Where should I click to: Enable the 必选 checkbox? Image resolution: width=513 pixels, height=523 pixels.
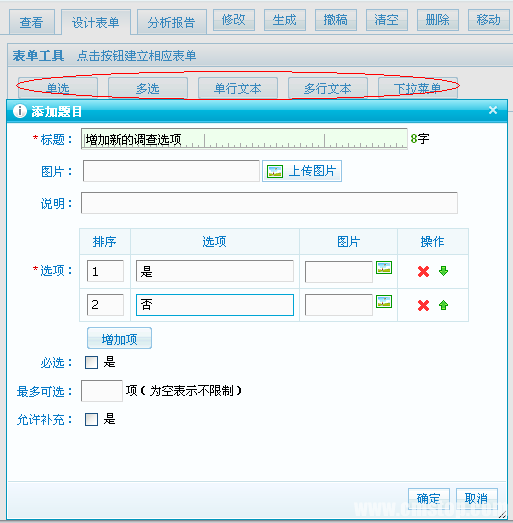tap(91, 362)
